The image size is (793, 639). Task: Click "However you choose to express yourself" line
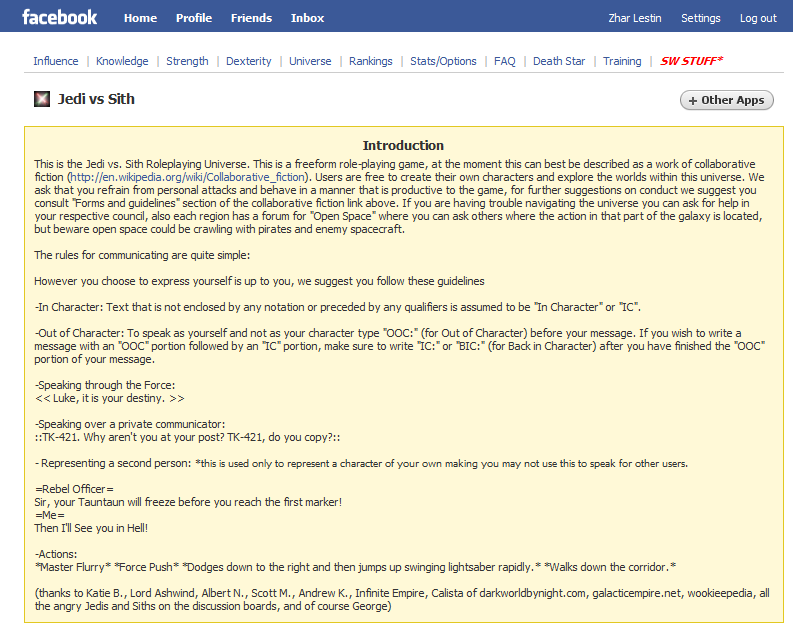[259, 281]
